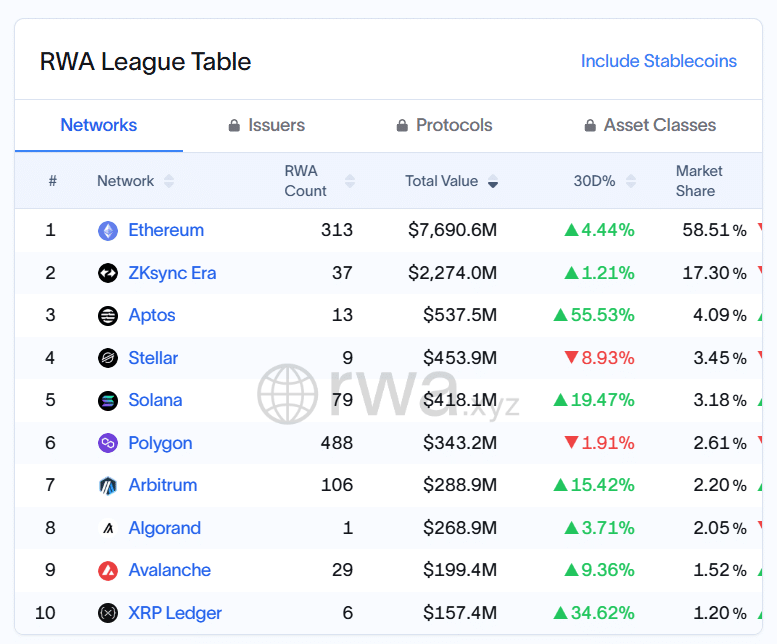
Task: Open the Aptos network link
Action: tap(152, 316)
